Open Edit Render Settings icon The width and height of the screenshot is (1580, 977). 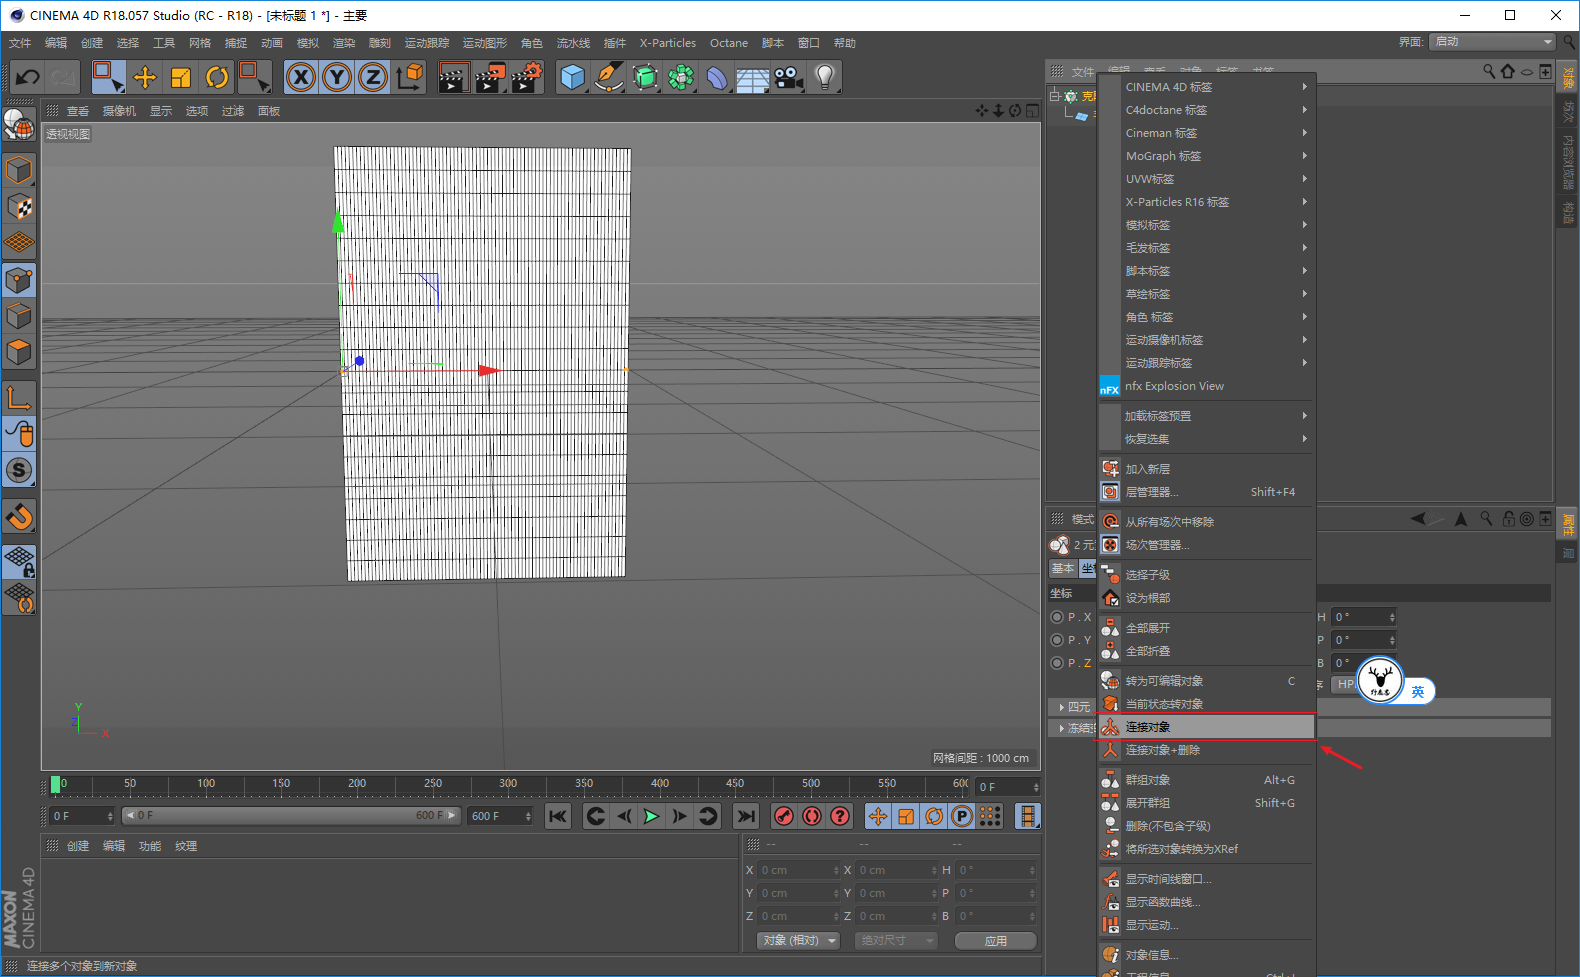click(x=527, y=77)
